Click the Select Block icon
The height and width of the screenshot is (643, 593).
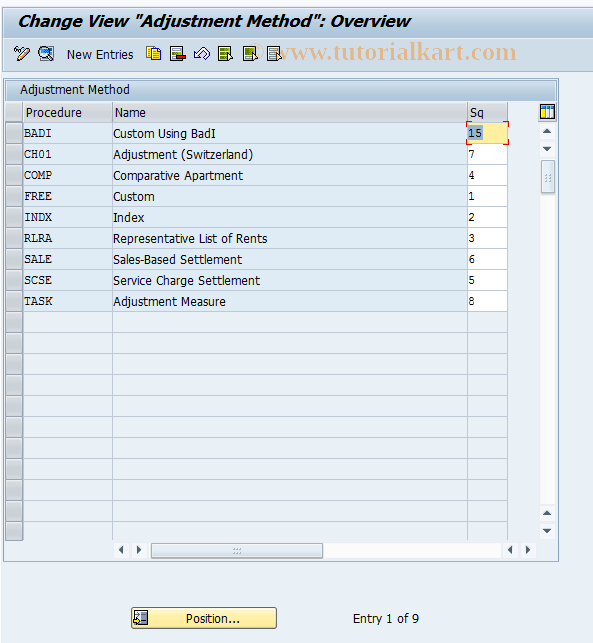pyautogui.click(x=250, y=54)
